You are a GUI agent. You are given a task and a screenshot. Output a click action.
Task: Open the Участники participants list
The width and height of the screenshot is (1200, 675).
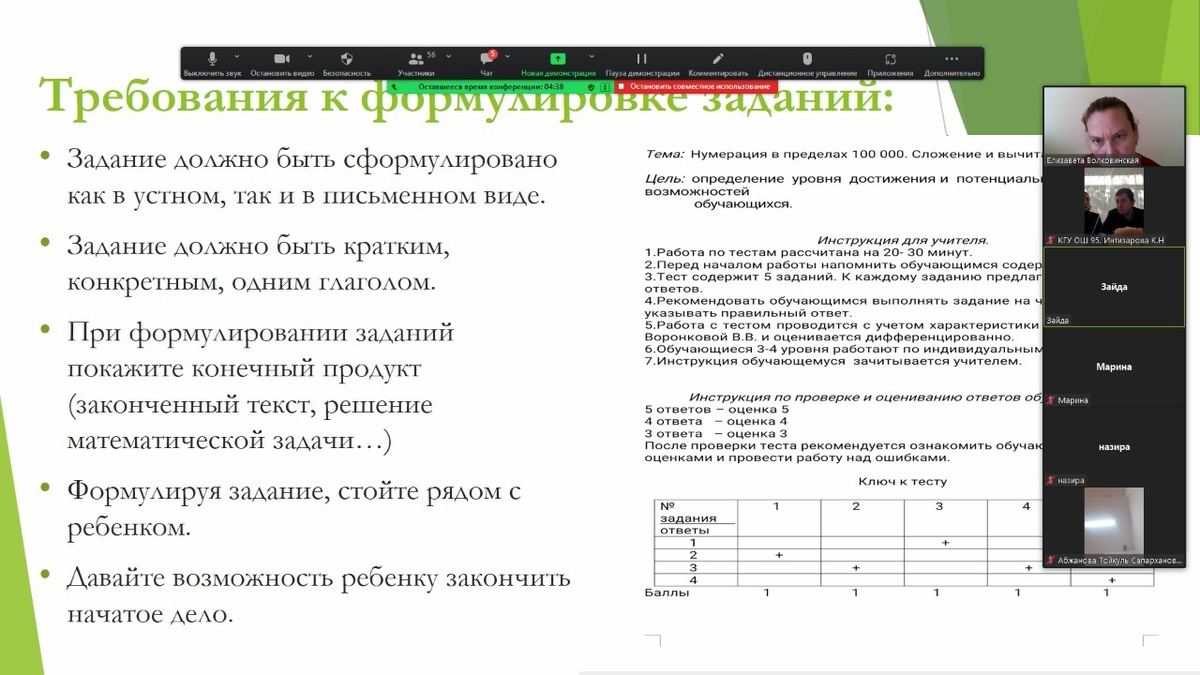[416, 60]
